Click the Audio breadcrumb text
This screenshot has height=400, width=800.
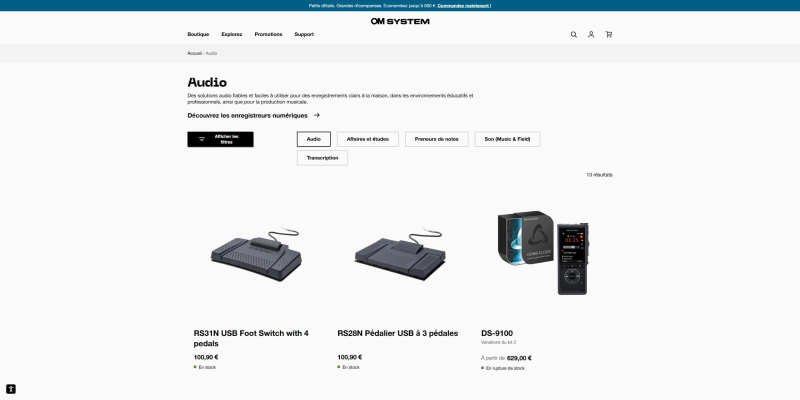pos(211,53)
